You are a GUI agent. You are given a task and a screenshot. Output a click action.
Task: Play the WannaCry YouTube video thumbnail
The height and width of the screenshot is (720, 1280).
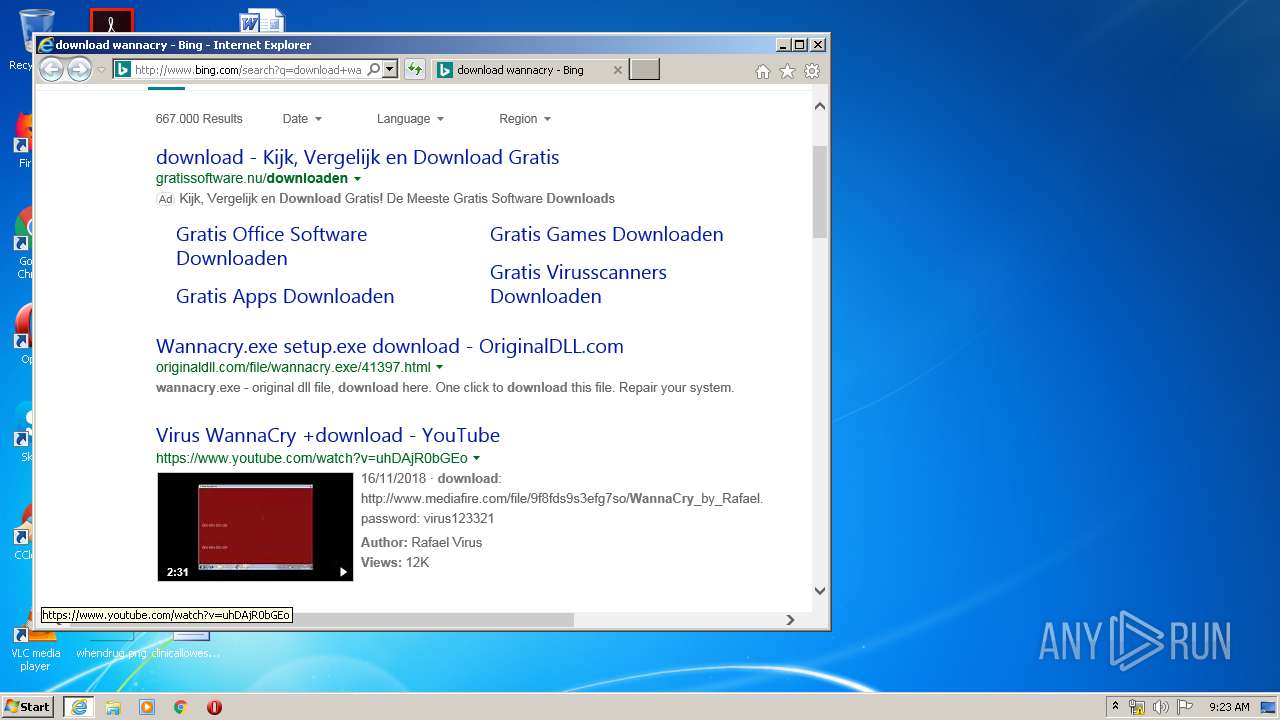(255, 527)
